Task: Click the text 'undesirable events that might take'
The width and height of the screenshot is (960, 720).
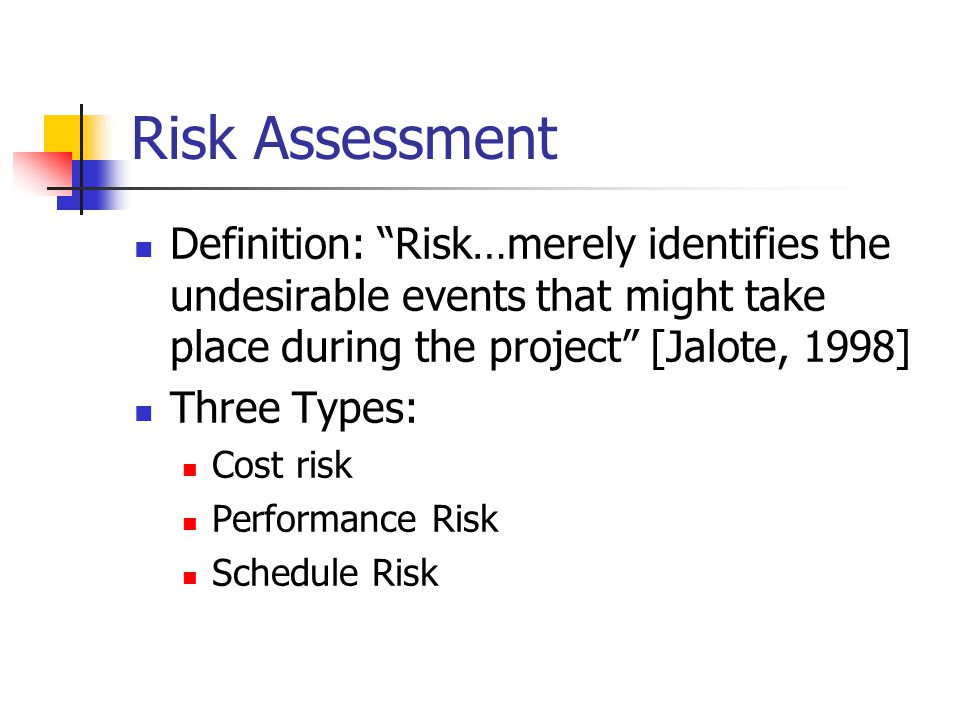Action: [498, 296]
